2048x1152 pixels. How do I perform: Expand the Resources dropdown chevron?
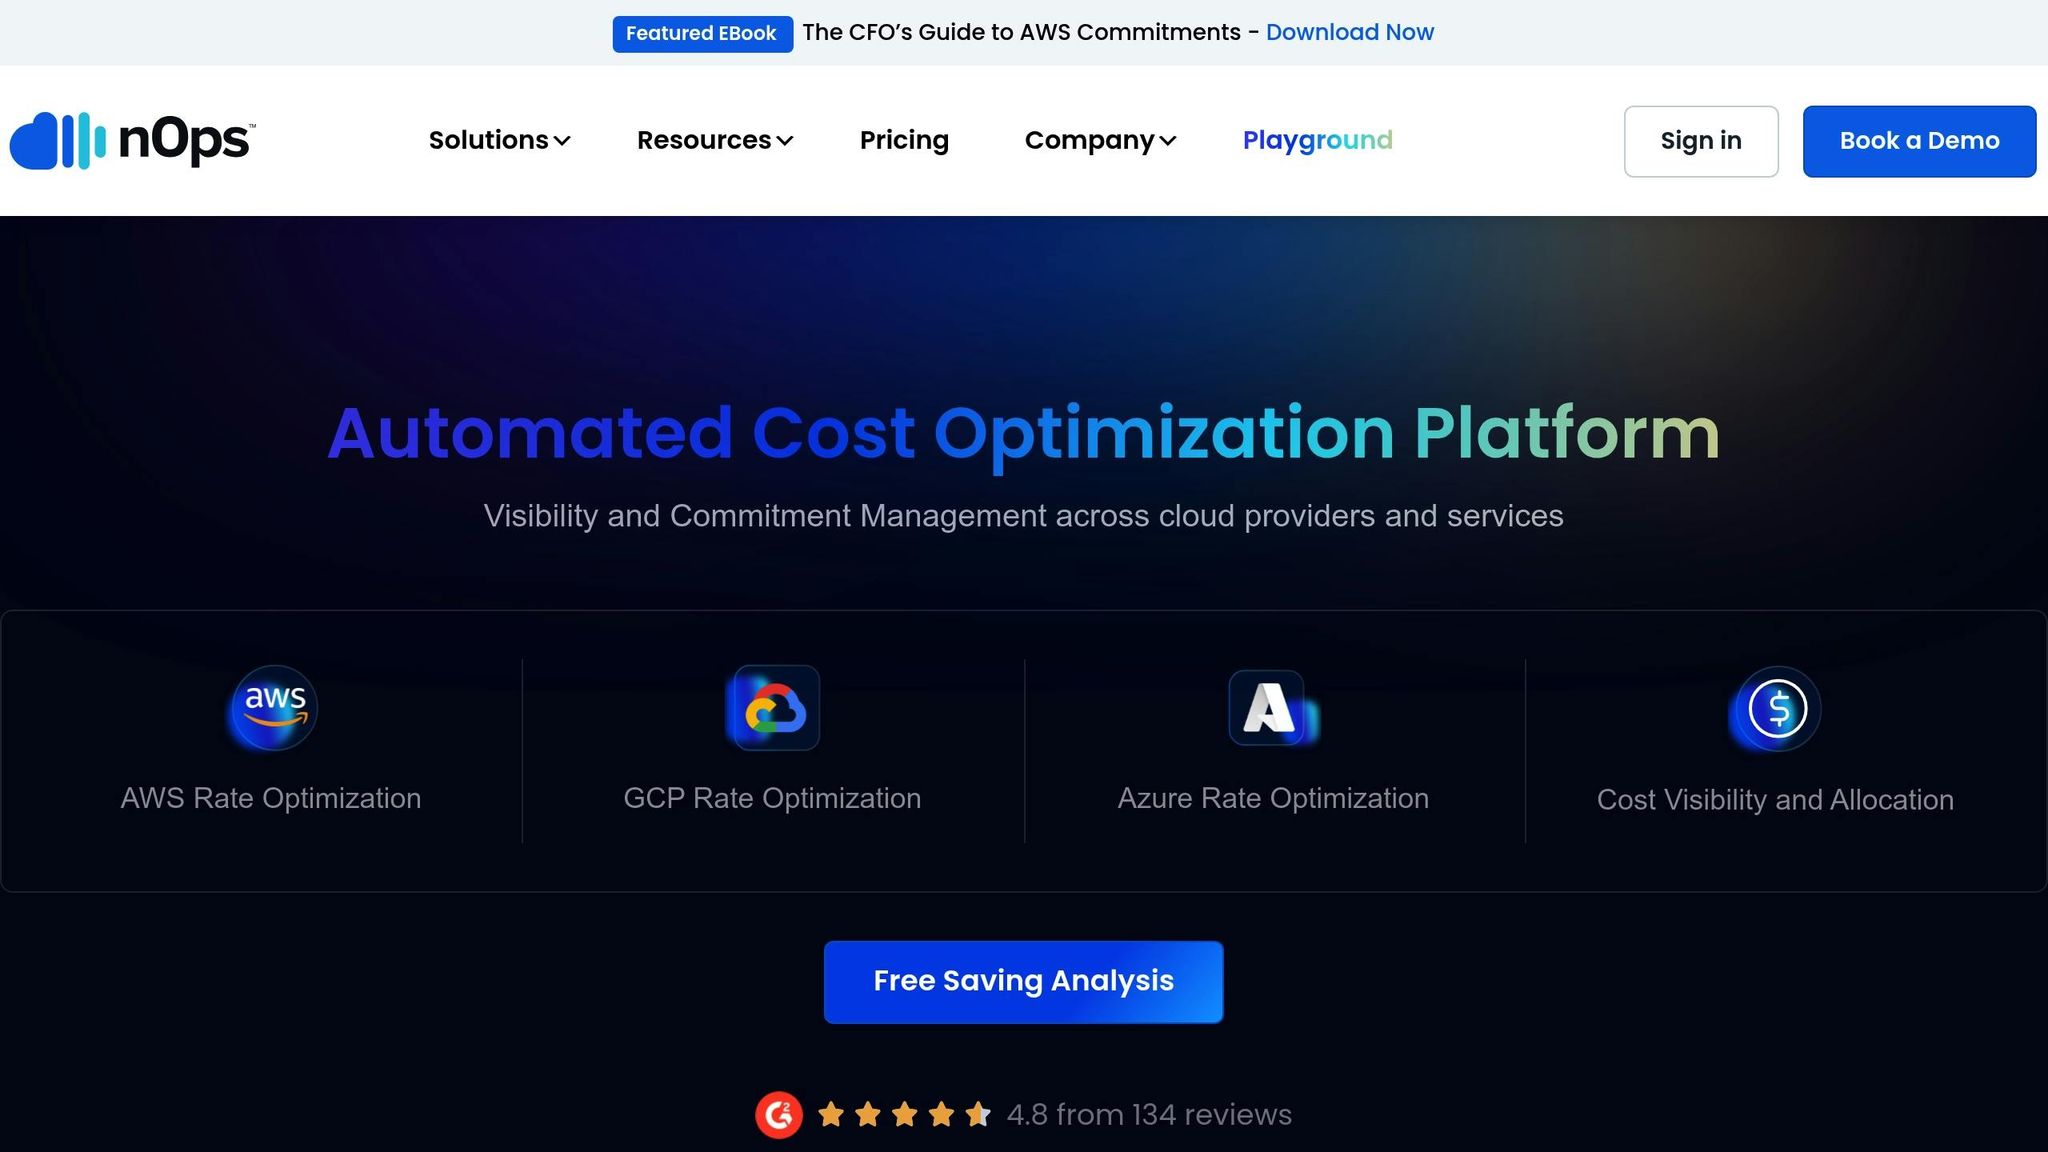pos(785,141)
